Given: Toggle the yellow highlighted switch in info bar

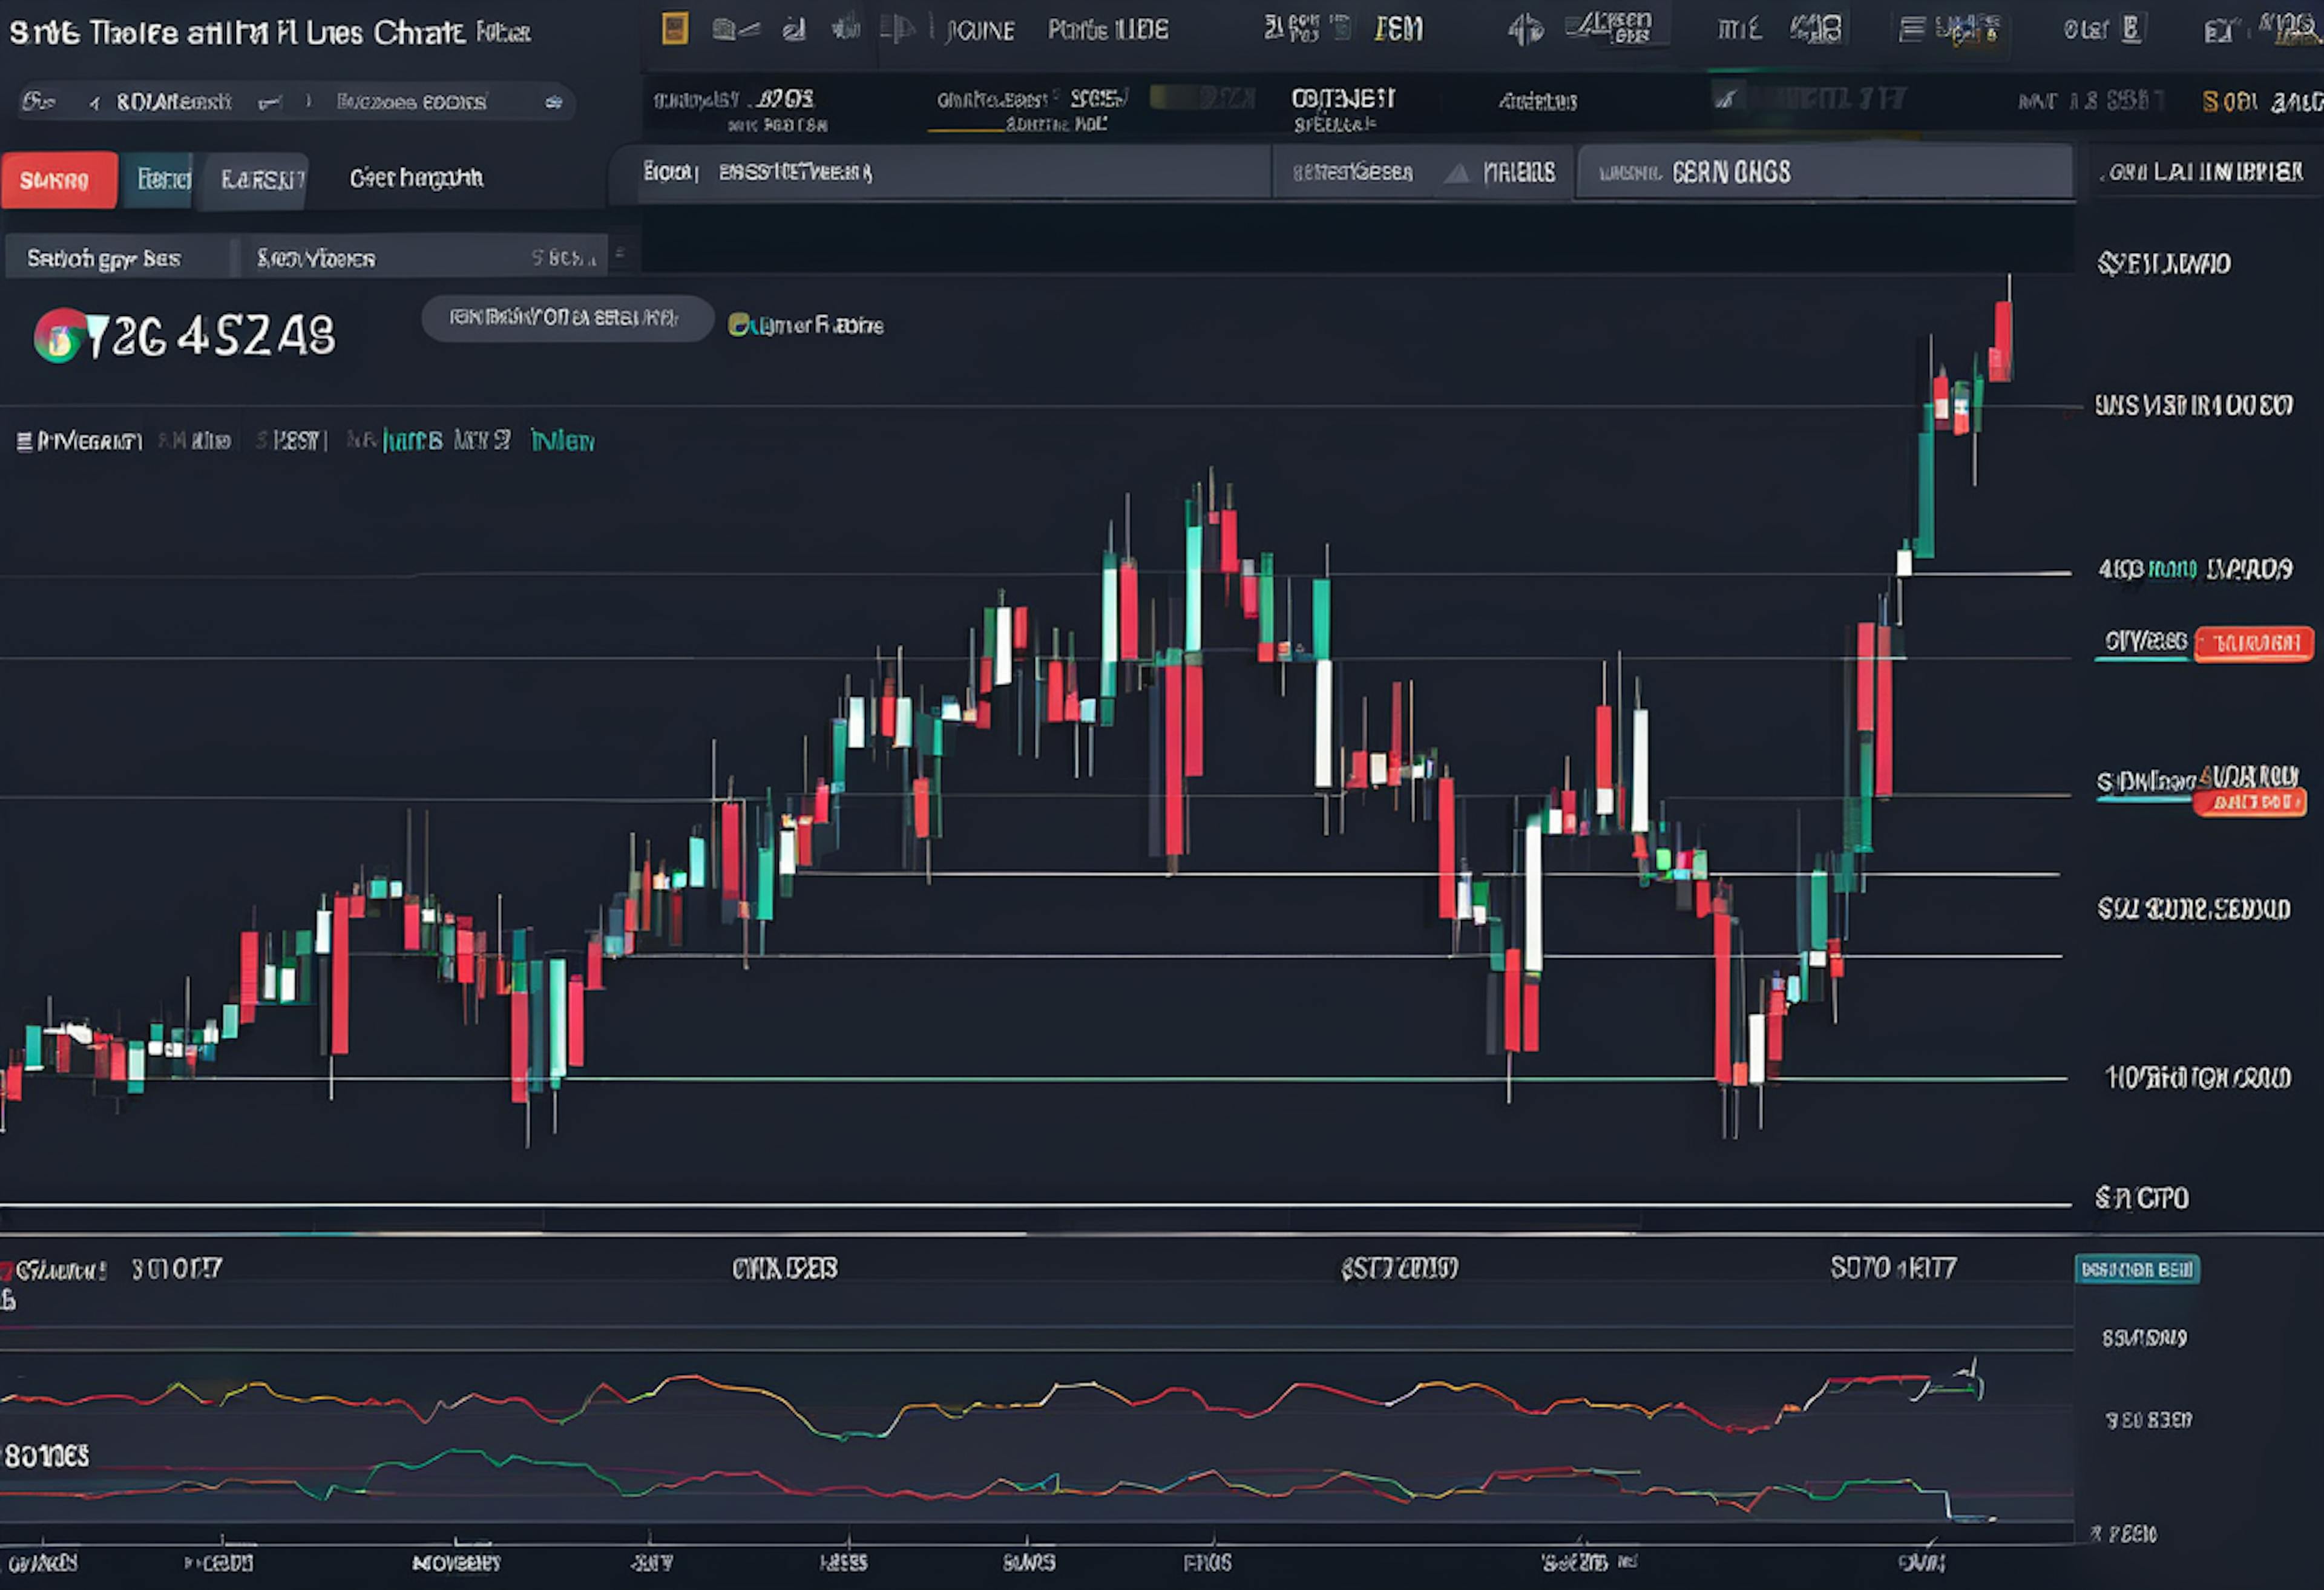Looking at the screenshot, I should tap(1200, 98).
